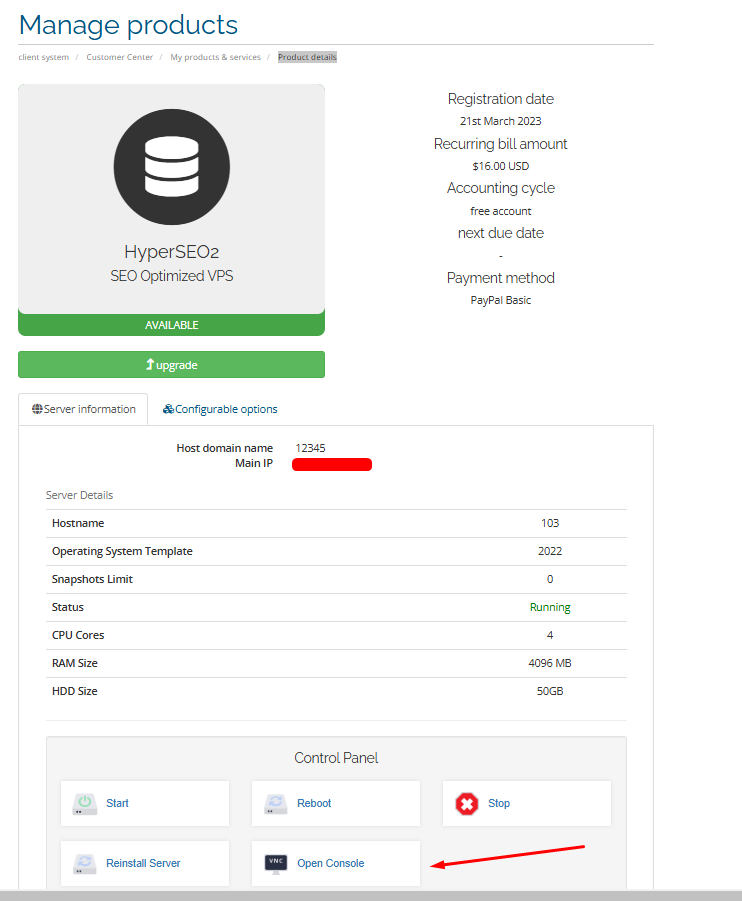This screenshot has width=742, height=901.
Task: Click the AVAILABLE status bar
Action: [x=171, y=325]
